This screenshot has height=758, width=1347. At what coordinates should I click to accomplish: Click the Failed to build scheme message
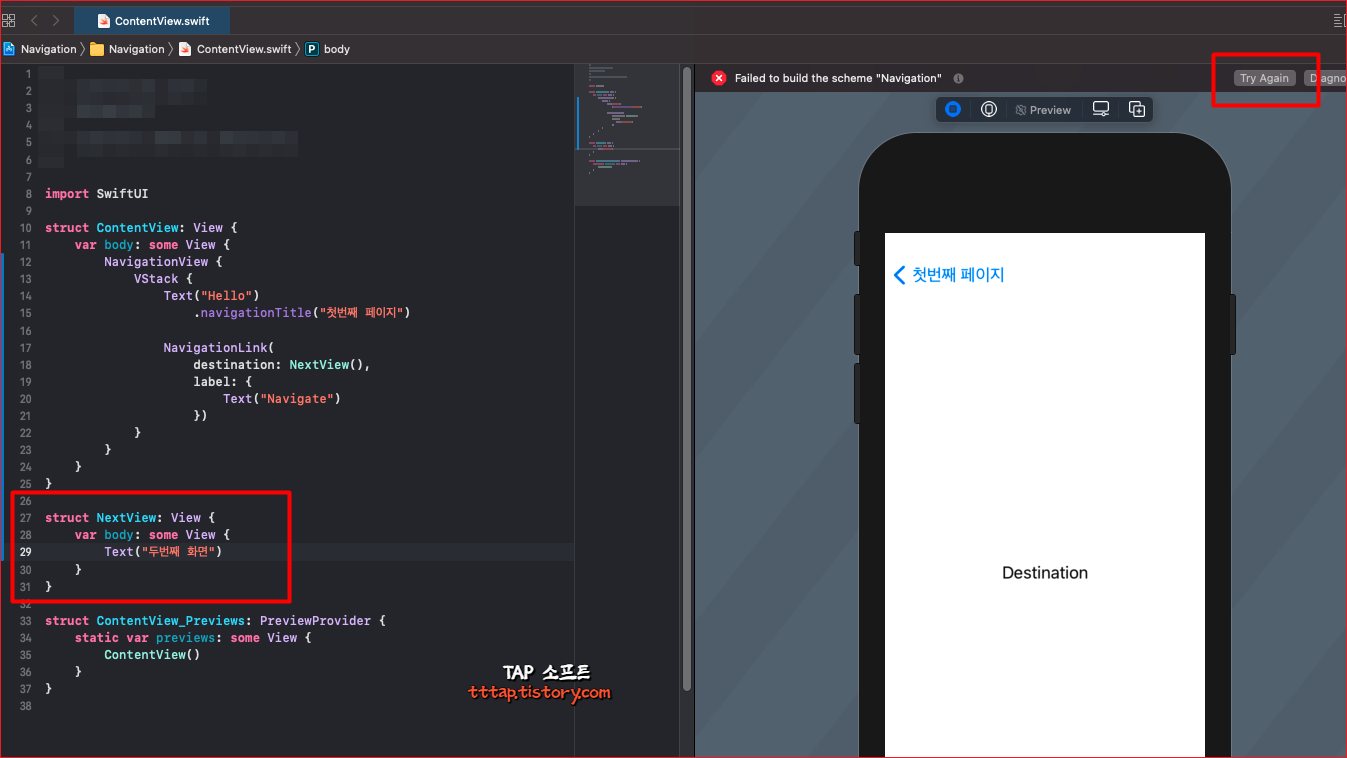click(838, 78)
